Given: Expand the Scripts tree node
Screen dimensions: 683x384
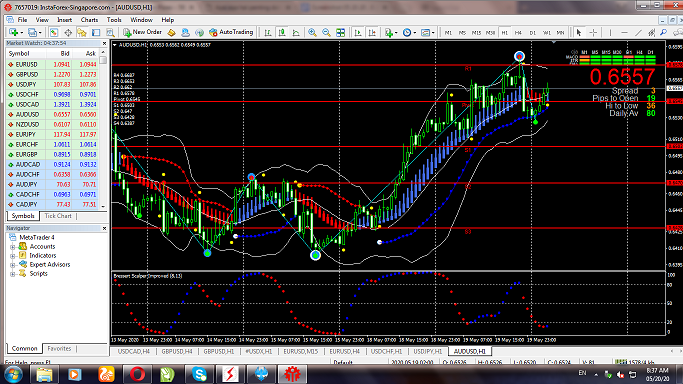Looking at the screenshot, I should [x=13, y=274].
